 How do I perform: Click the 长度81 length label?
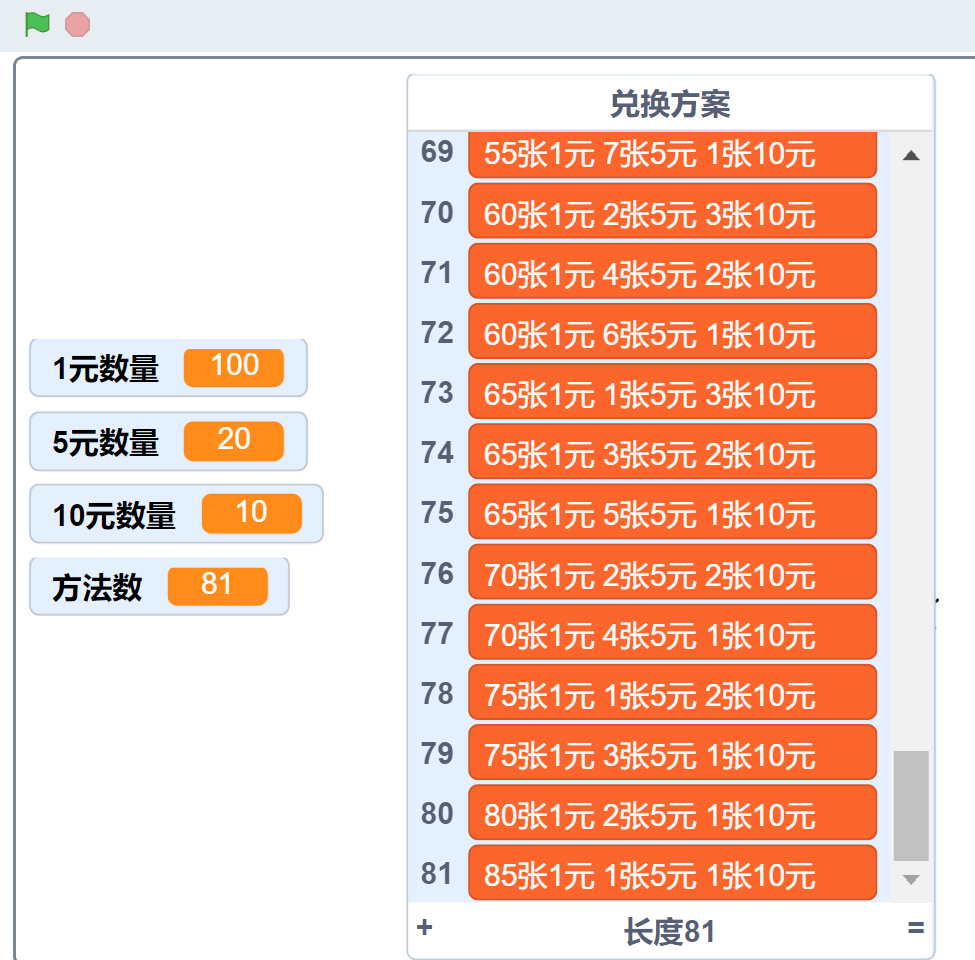670,932
